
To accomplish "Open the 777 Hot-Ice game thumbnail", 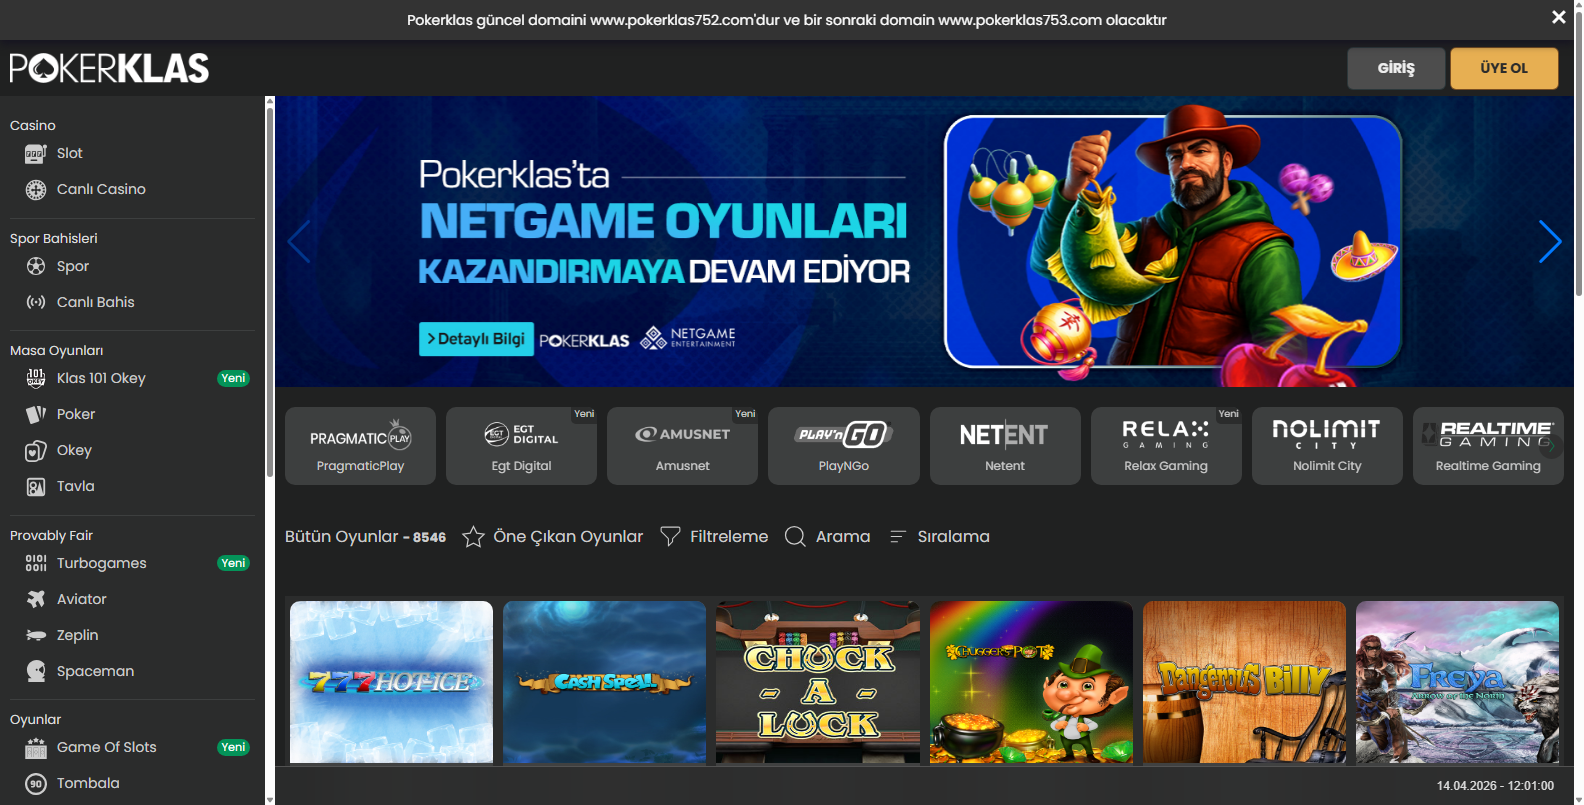I will pyautogui.click(x=391, y=682).
